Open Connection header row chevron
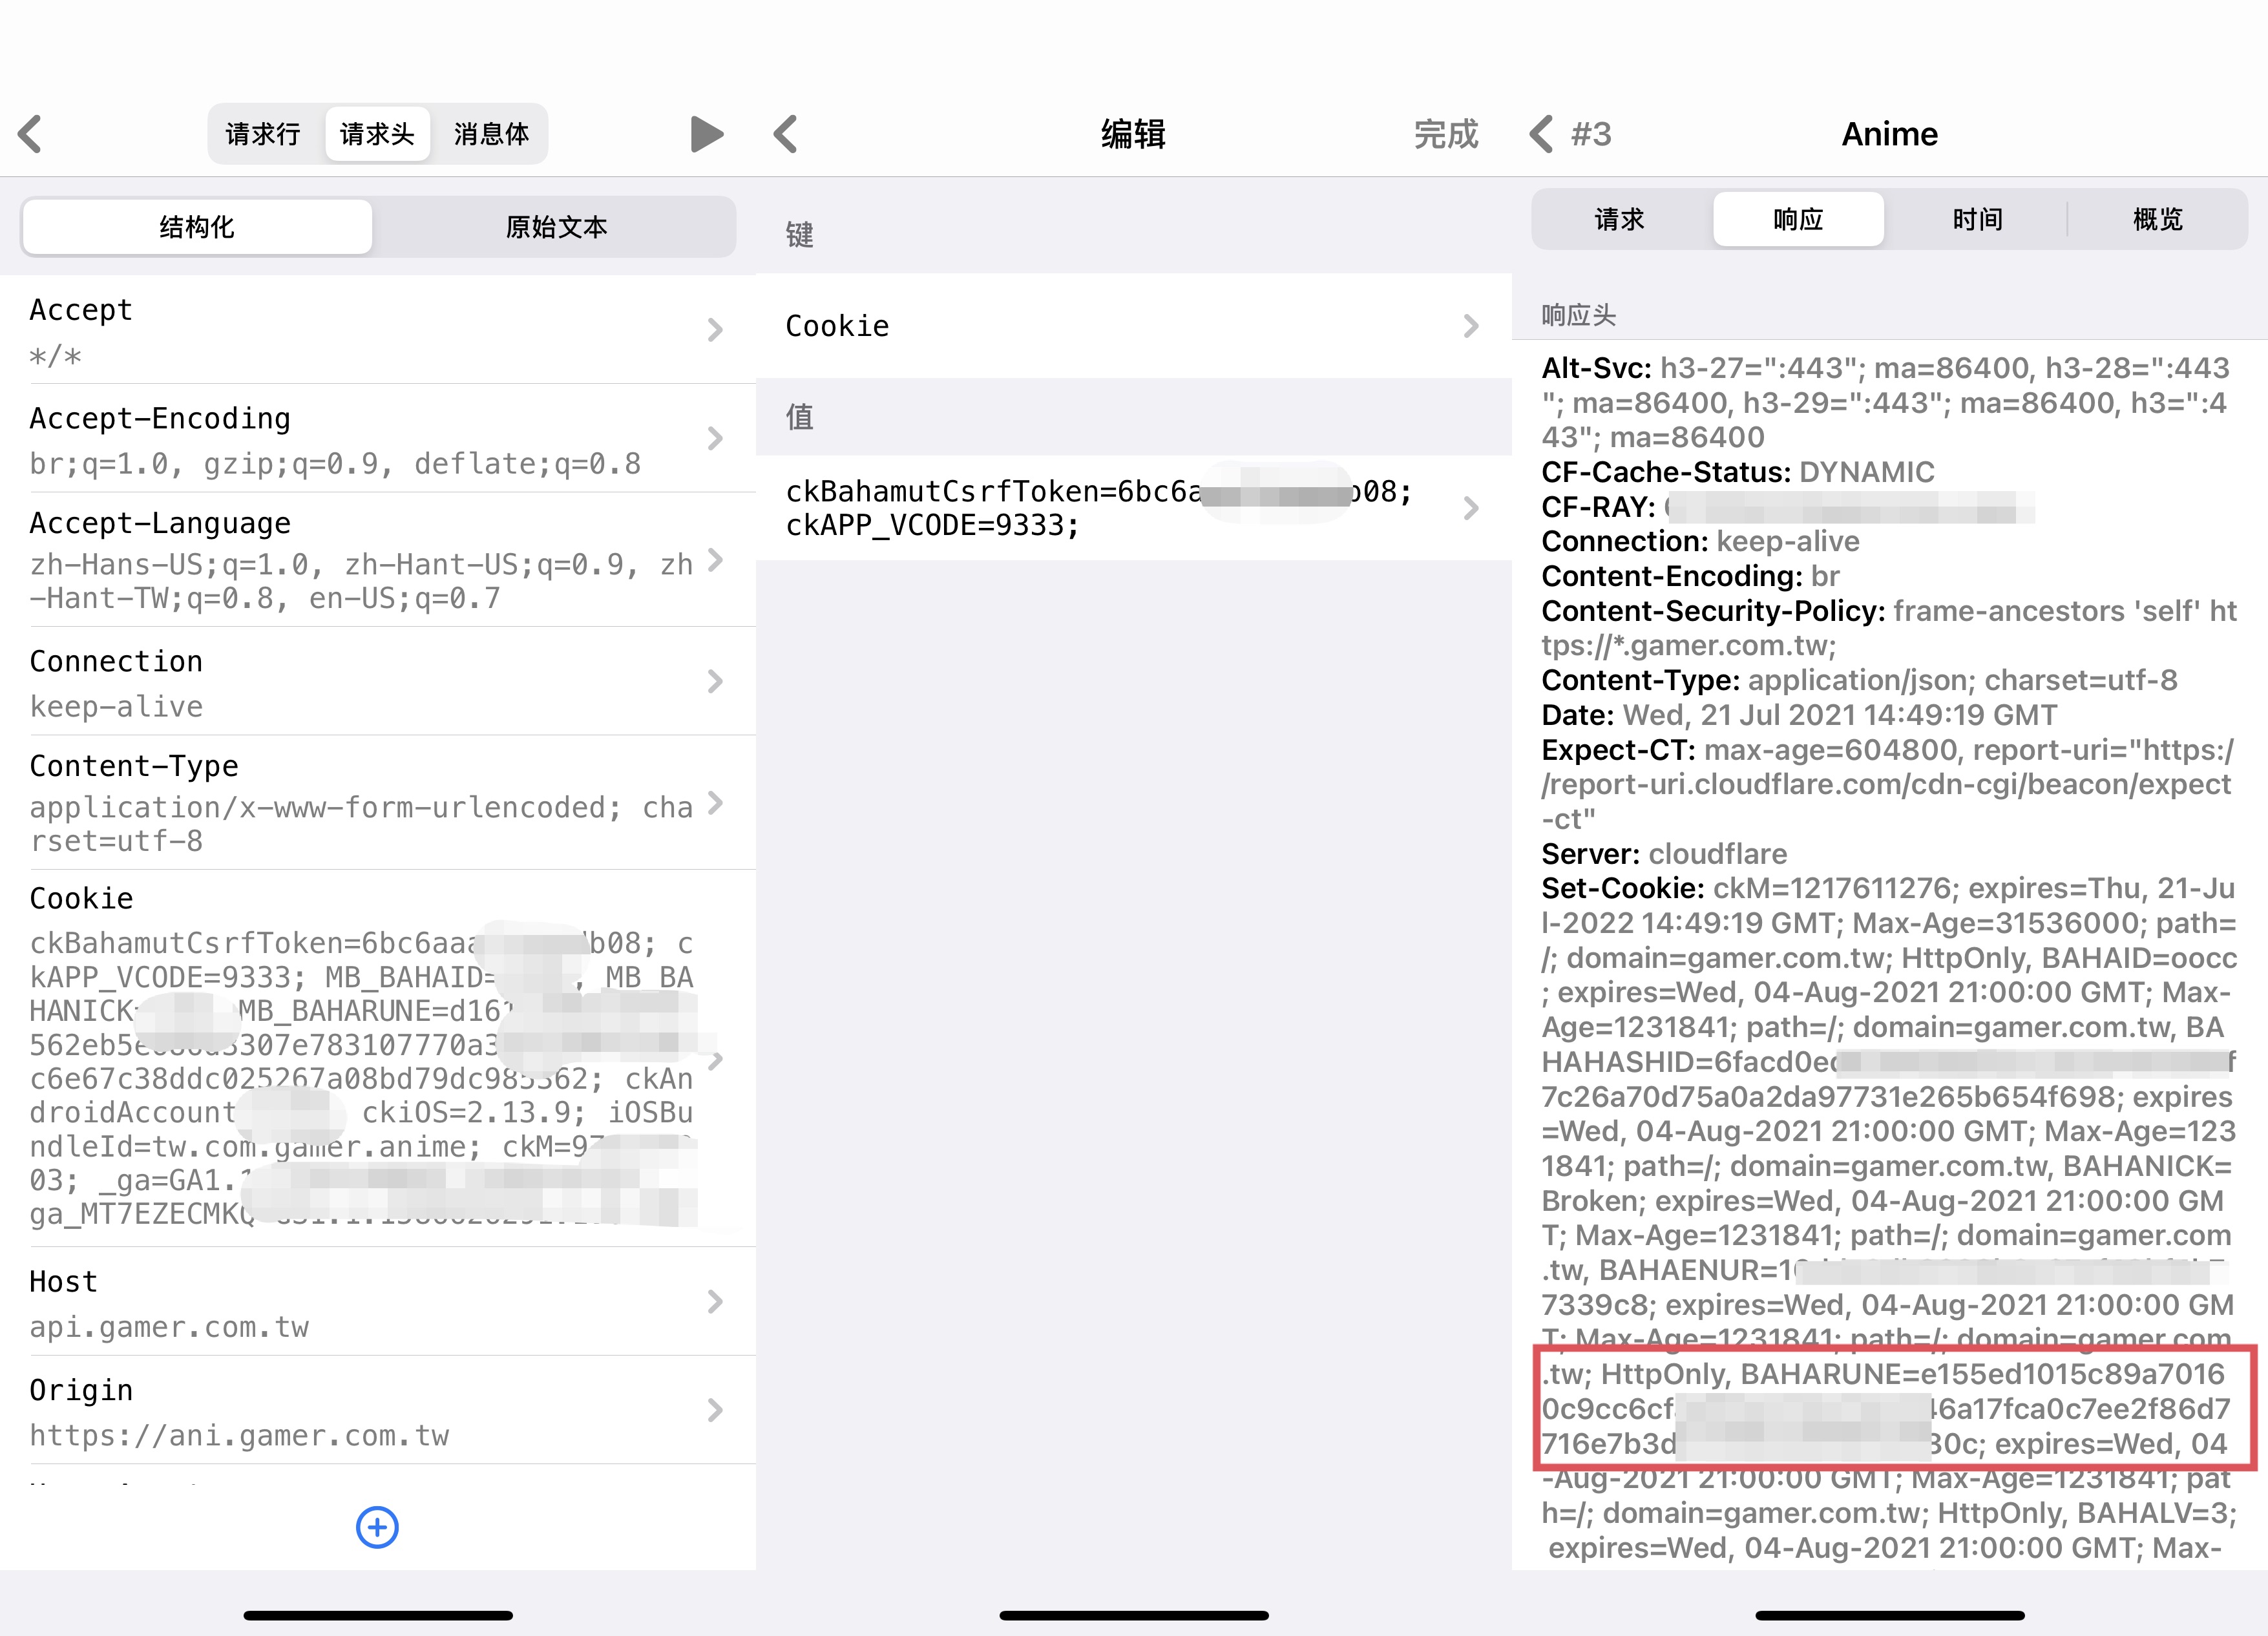 point(715,682)
